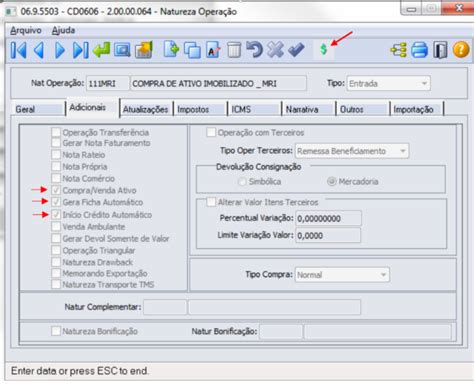The image size is (474, 391).
Task: Open the Outros tab
Action: (363, 109)
